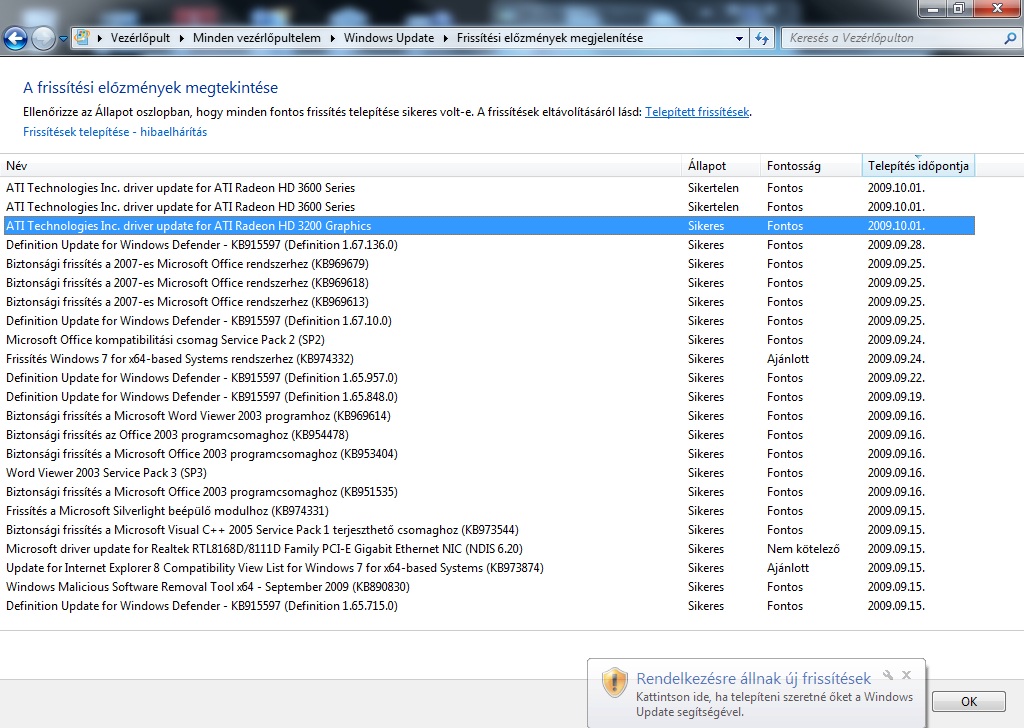Click the search magnifier icon

click(x=1010, y=38)
